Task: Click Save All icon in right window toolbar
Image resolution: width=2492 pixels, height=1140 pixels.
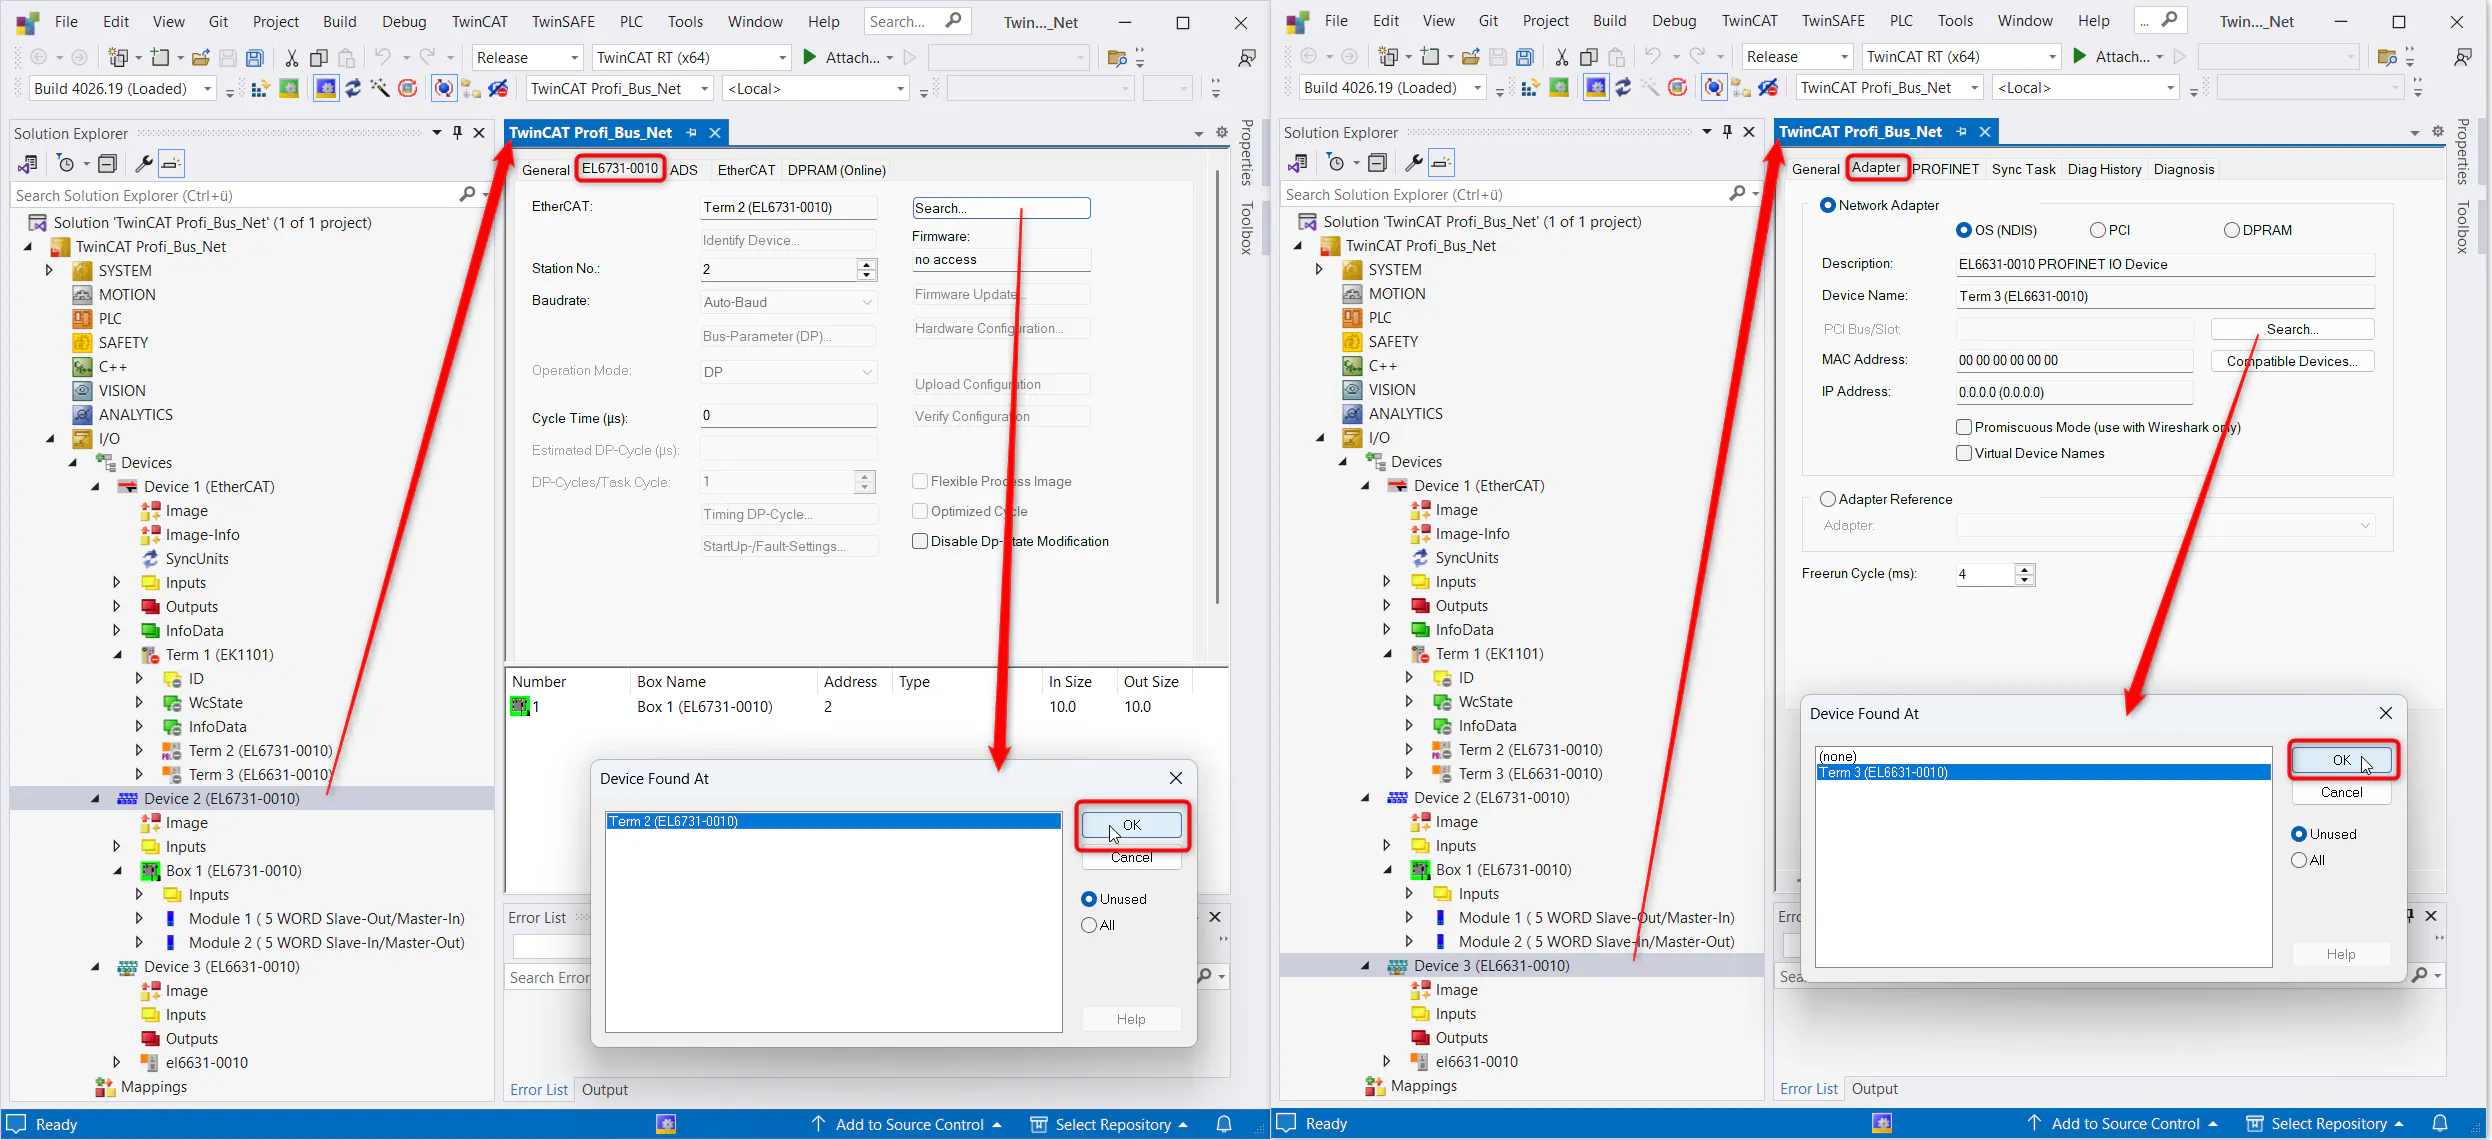Action: coord(1525,57)
